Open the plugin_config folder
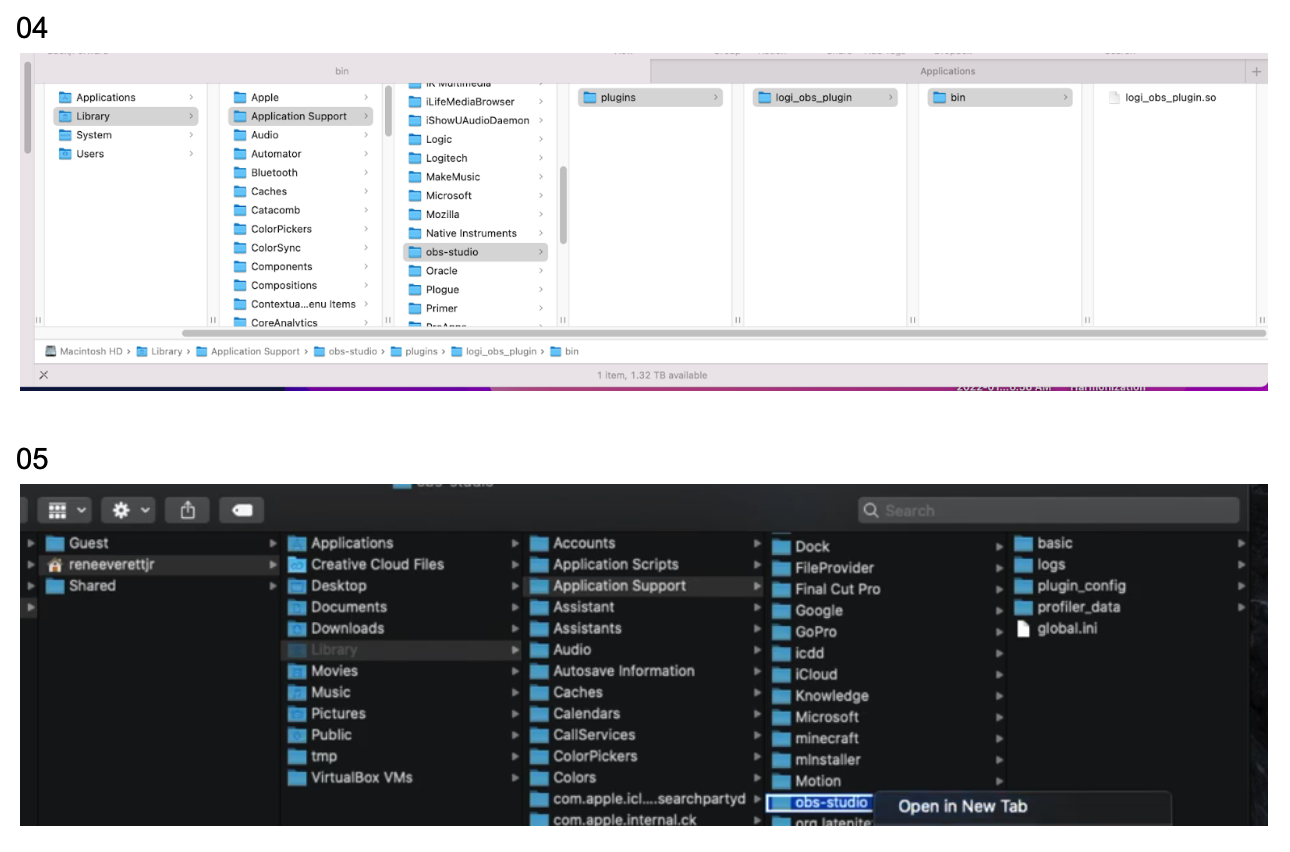 coord(1128,586)
